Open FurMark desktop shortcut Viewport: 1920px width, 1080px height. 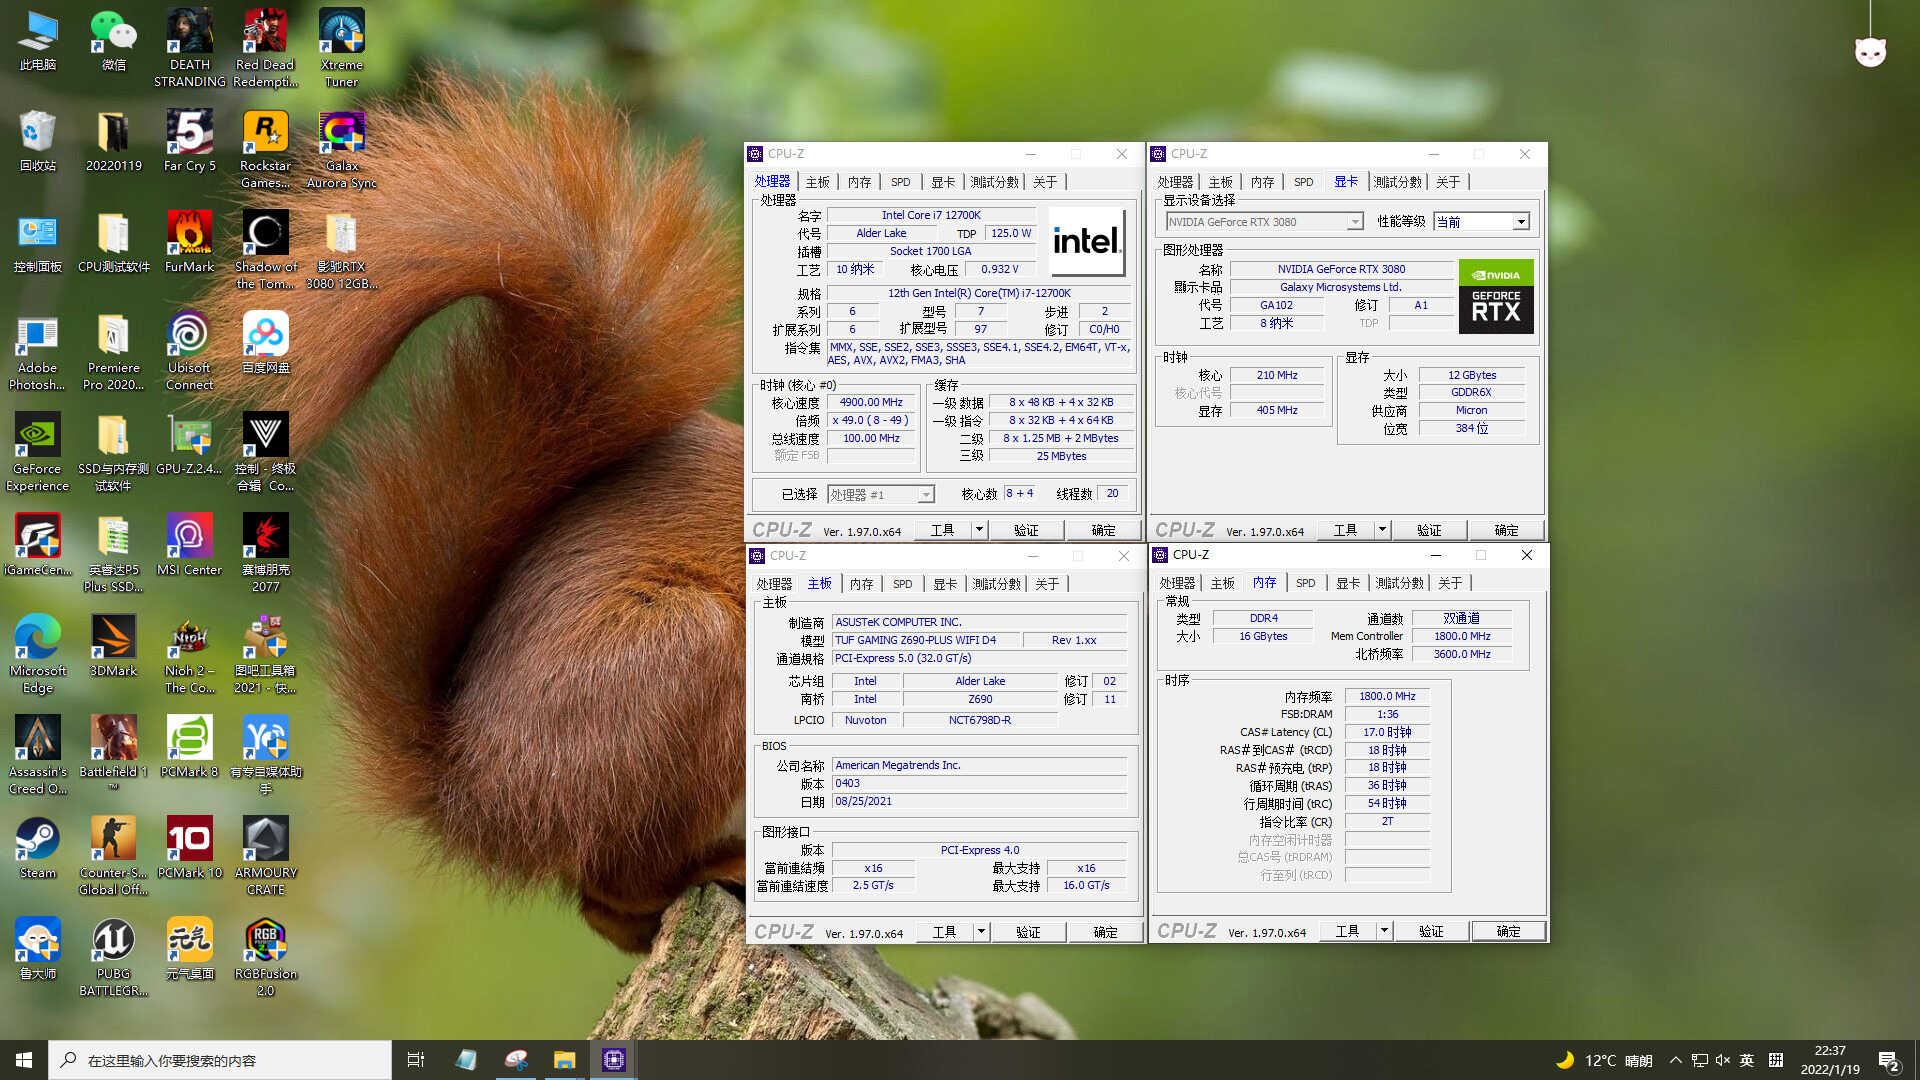coord(190,243)
